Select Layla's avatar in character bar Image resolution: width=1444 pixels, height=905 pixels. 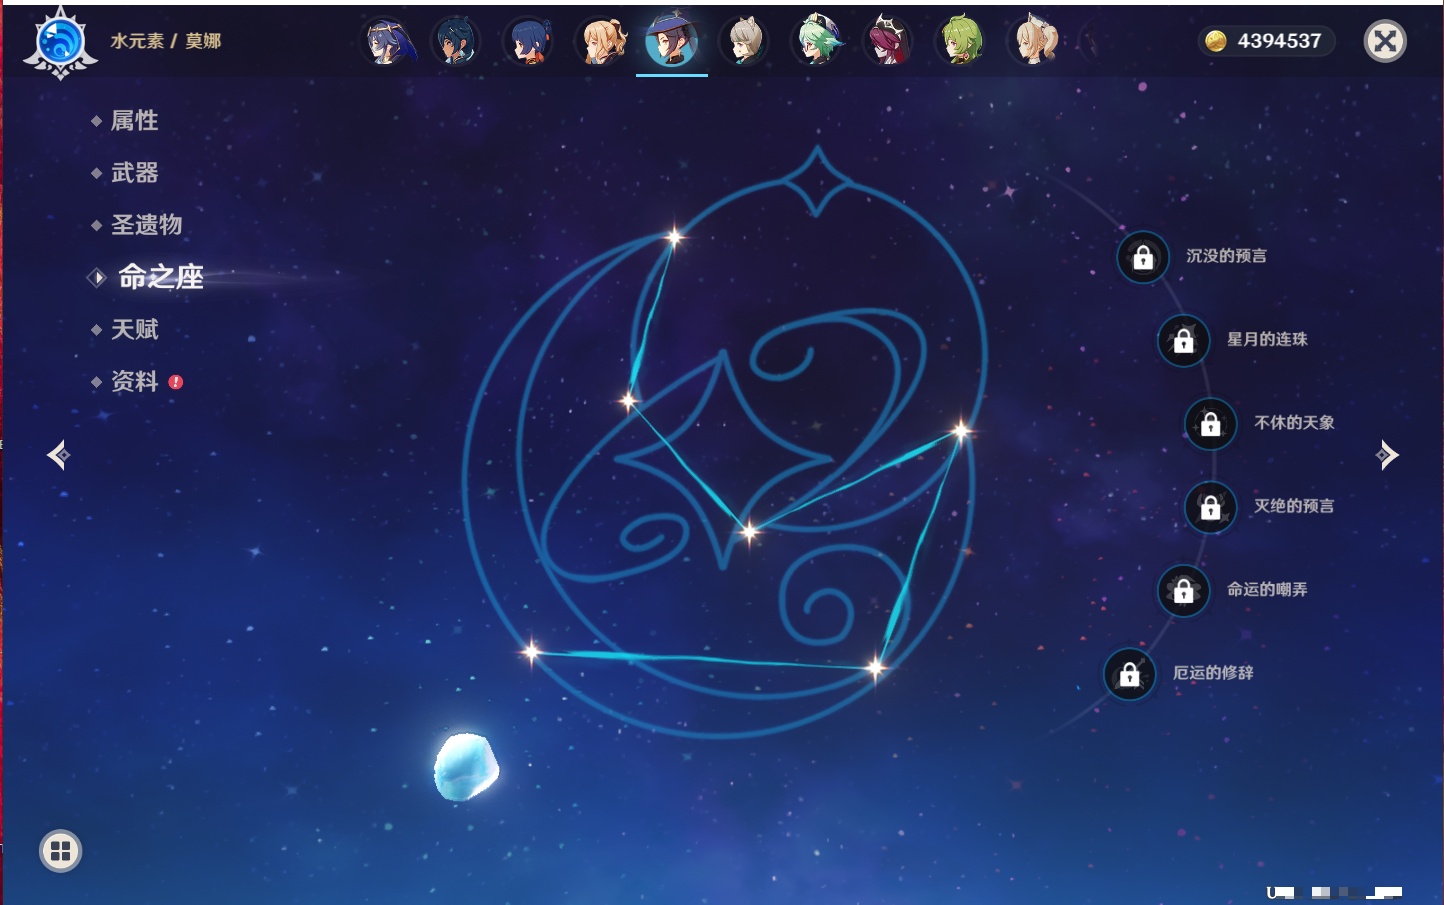386,42
